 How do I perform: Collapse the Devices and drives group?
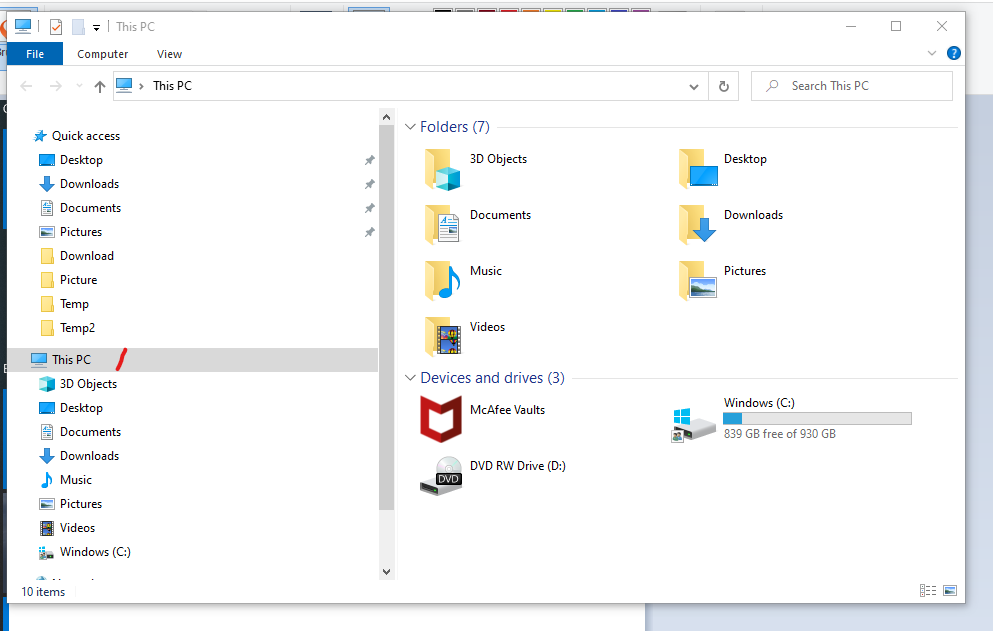coord(410,378)
